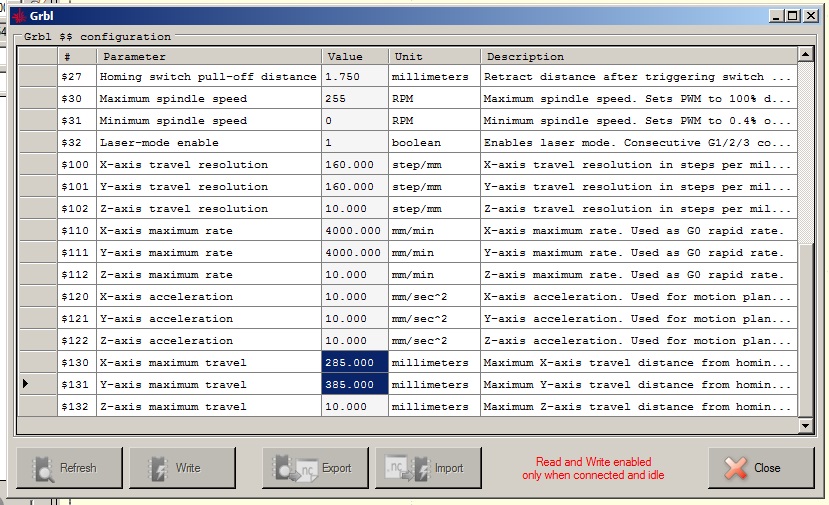Click the mm/sec^2 unit for $121

pyautogui.click(x=435, y=319)
